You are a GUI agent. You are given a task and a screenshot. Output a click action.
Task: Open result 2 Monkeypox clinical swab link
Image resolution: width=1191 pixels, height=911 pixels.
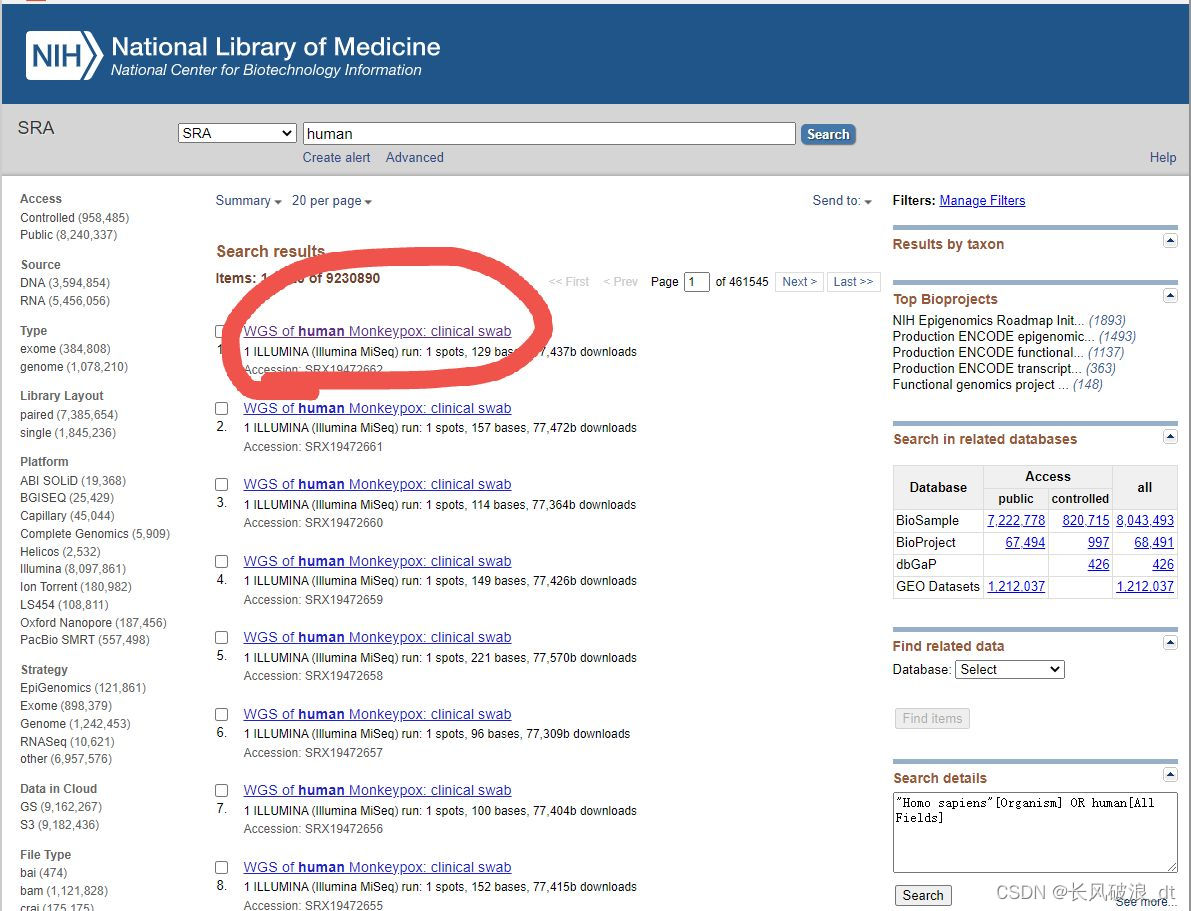click(x=378, y=409)
